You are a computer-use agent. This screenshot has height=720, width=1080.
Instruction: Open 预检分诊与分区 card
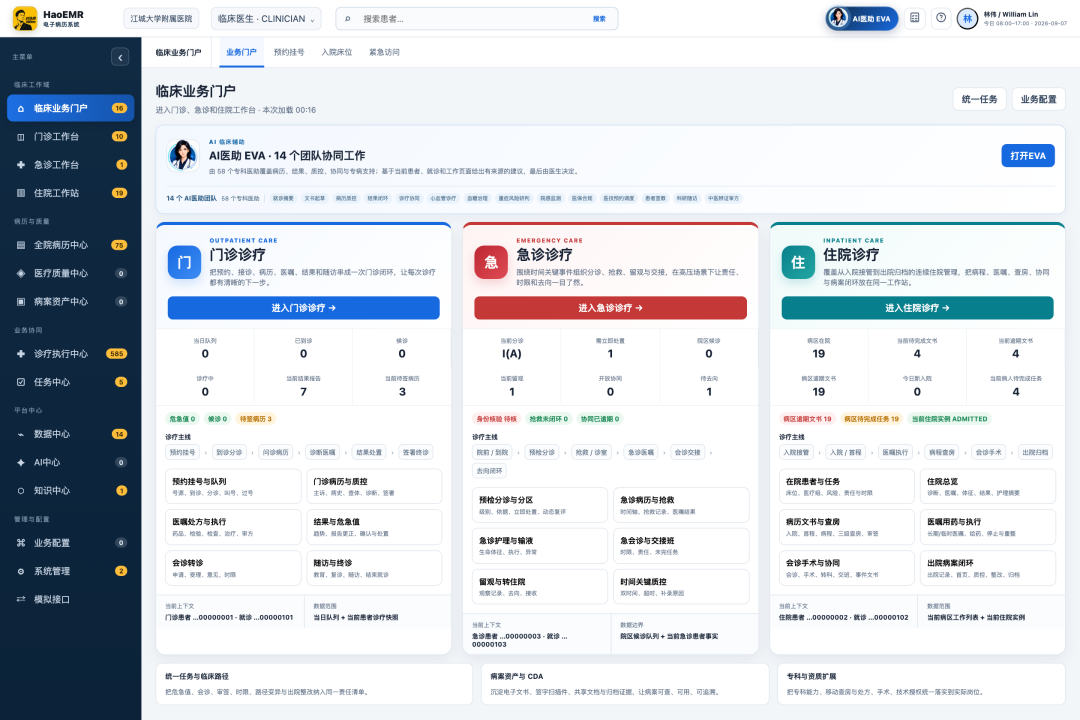[540, 505]
